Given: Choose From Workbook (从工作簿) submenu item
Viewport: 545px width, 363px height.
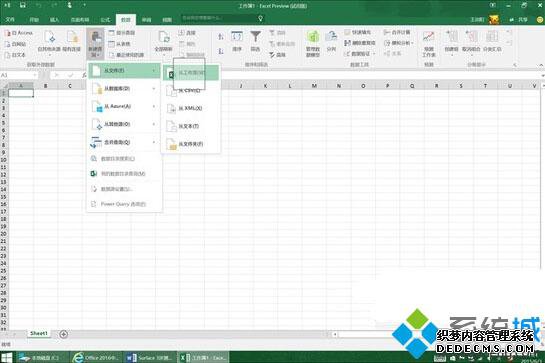Looking at the screenshot, I should click(191, 73).
